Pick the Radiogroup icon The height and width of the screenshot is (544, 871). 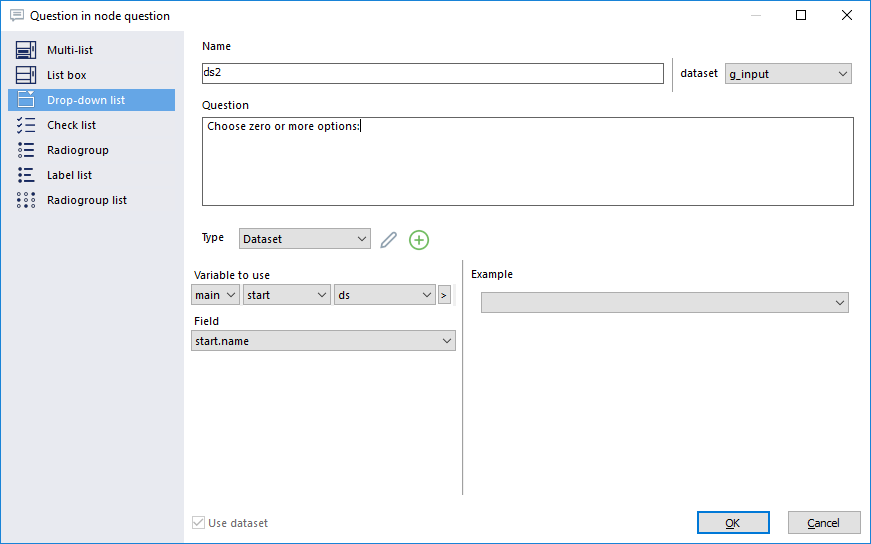click(x=26, y=150)
